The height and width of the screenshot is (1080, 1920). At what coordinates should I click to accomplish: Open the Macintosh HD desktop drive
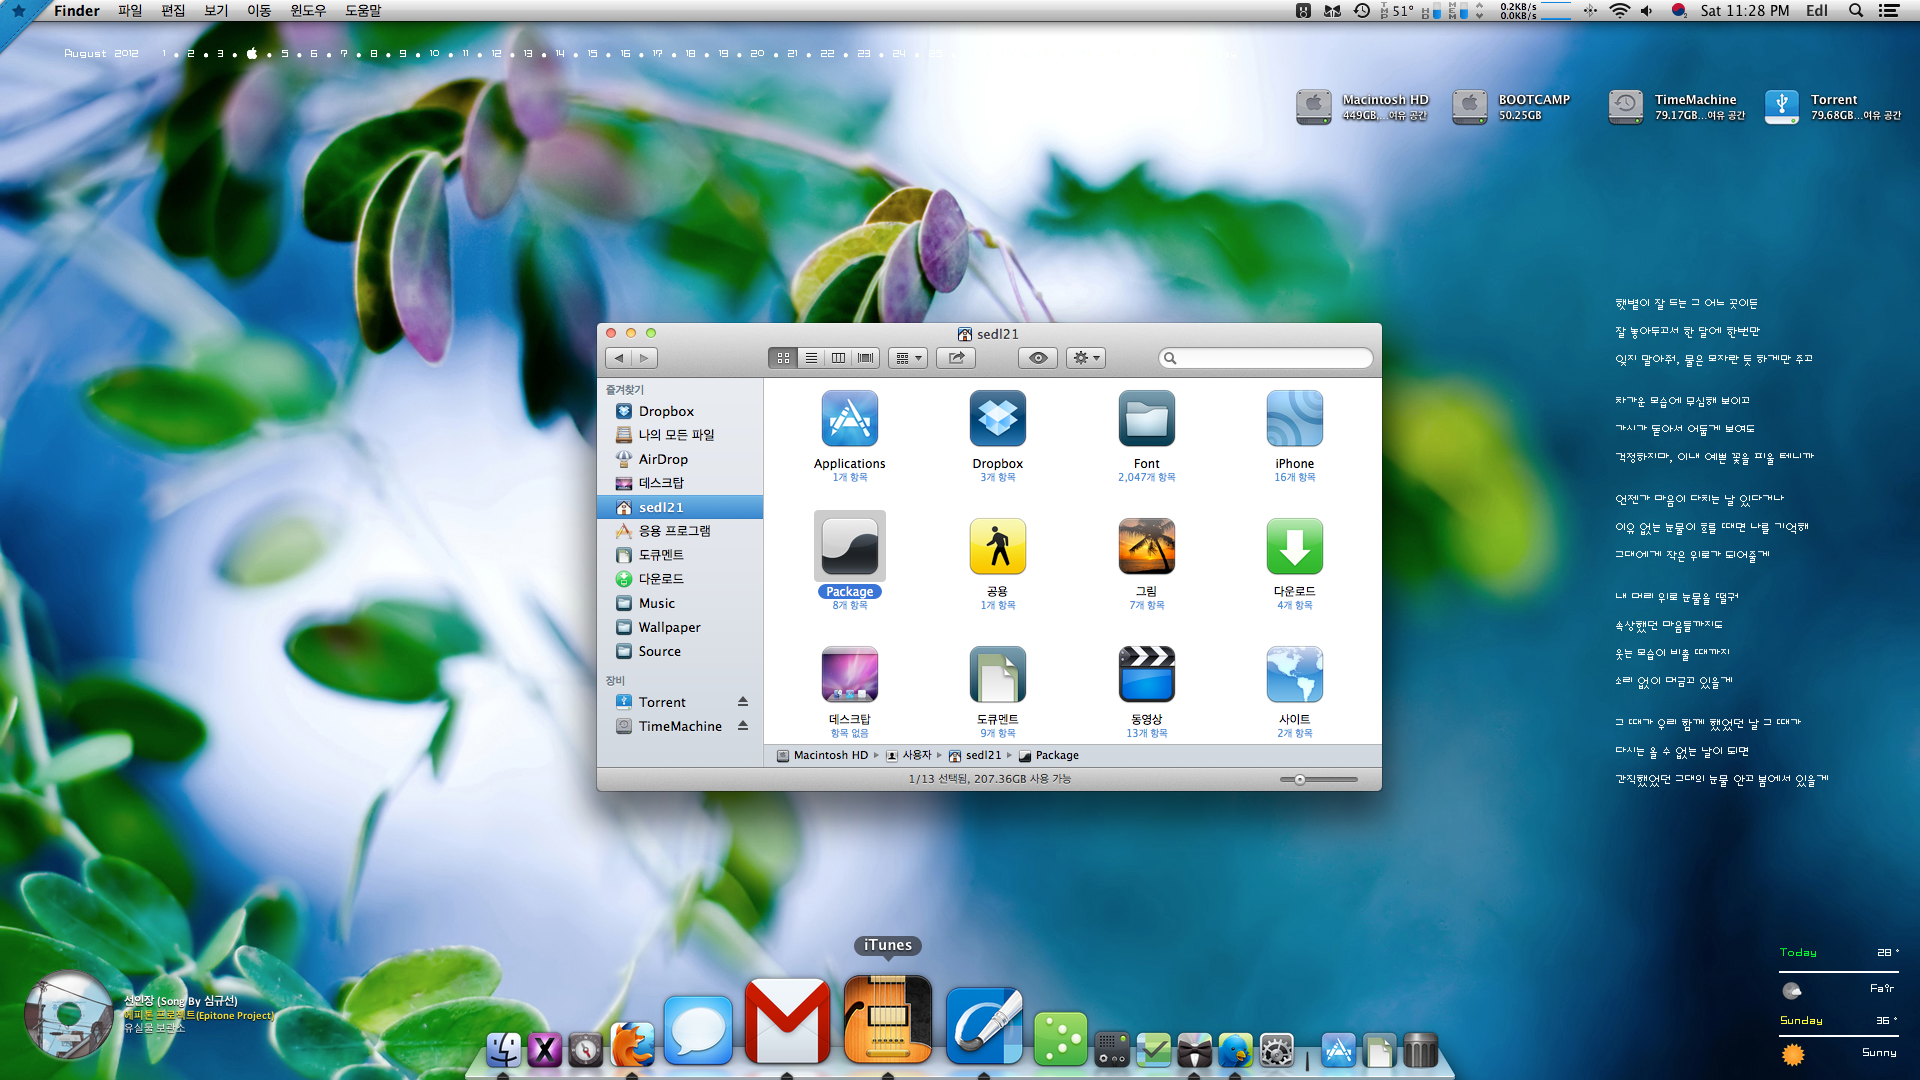(x=1314, y=107)
